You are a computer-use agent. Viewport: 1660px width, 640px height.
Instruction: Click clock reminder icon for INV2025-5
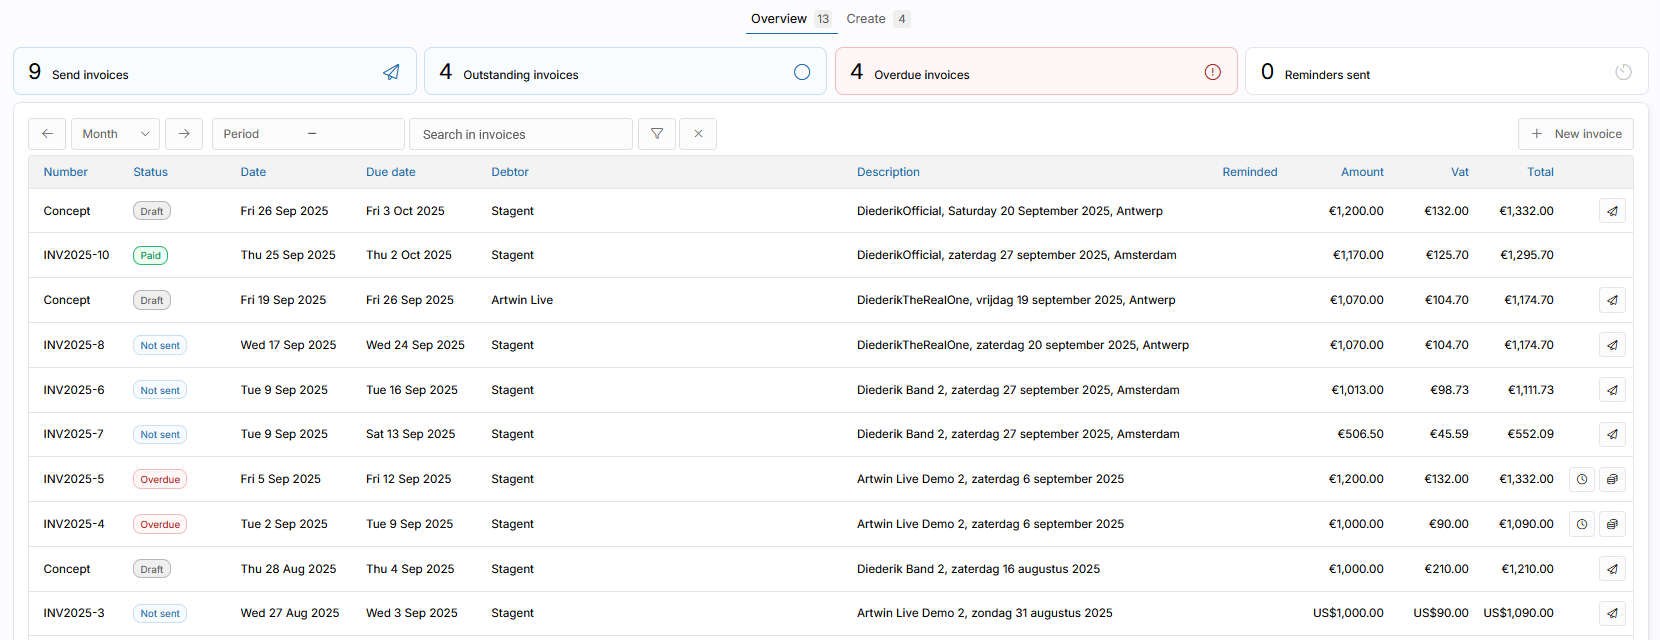(x=1582, y=479)
